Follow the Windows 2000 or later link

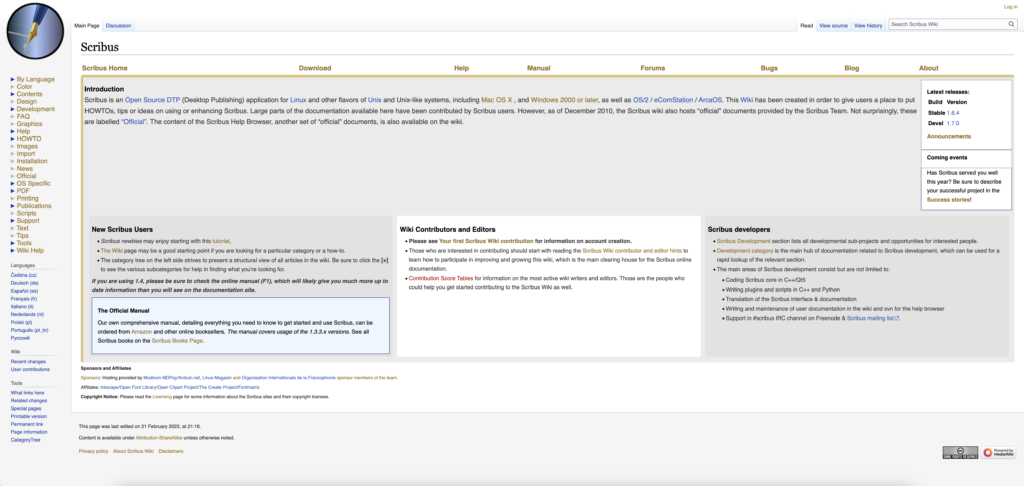[564, 100]
